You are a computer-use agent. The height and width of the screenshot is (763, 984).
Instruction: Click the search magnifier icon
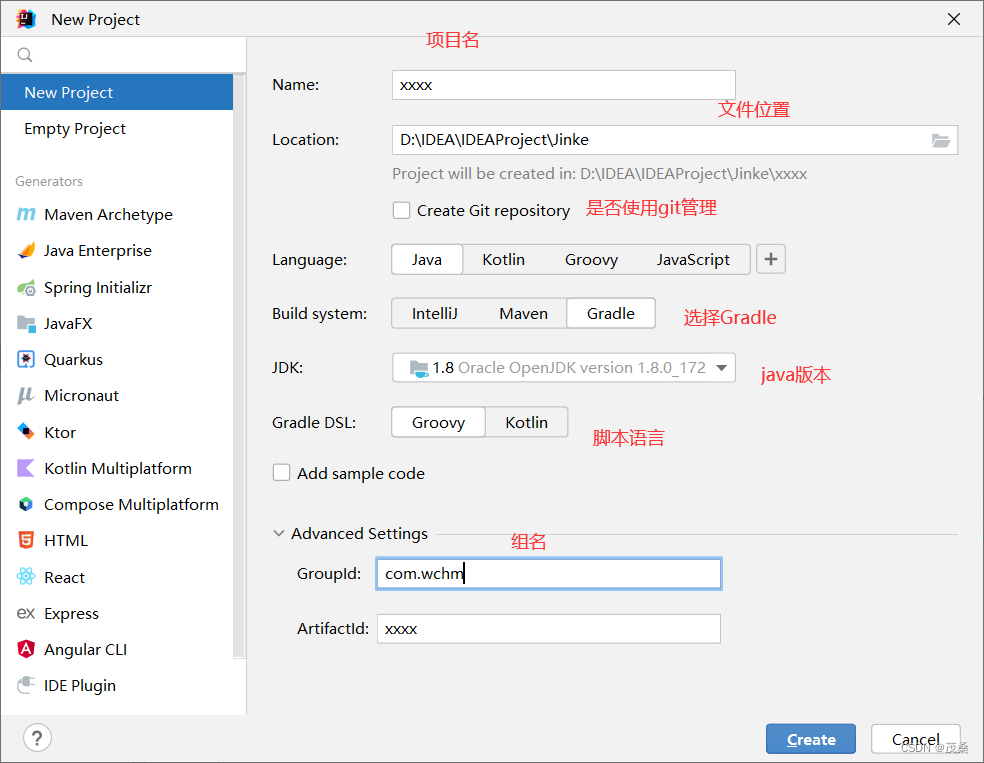(24, 55)
